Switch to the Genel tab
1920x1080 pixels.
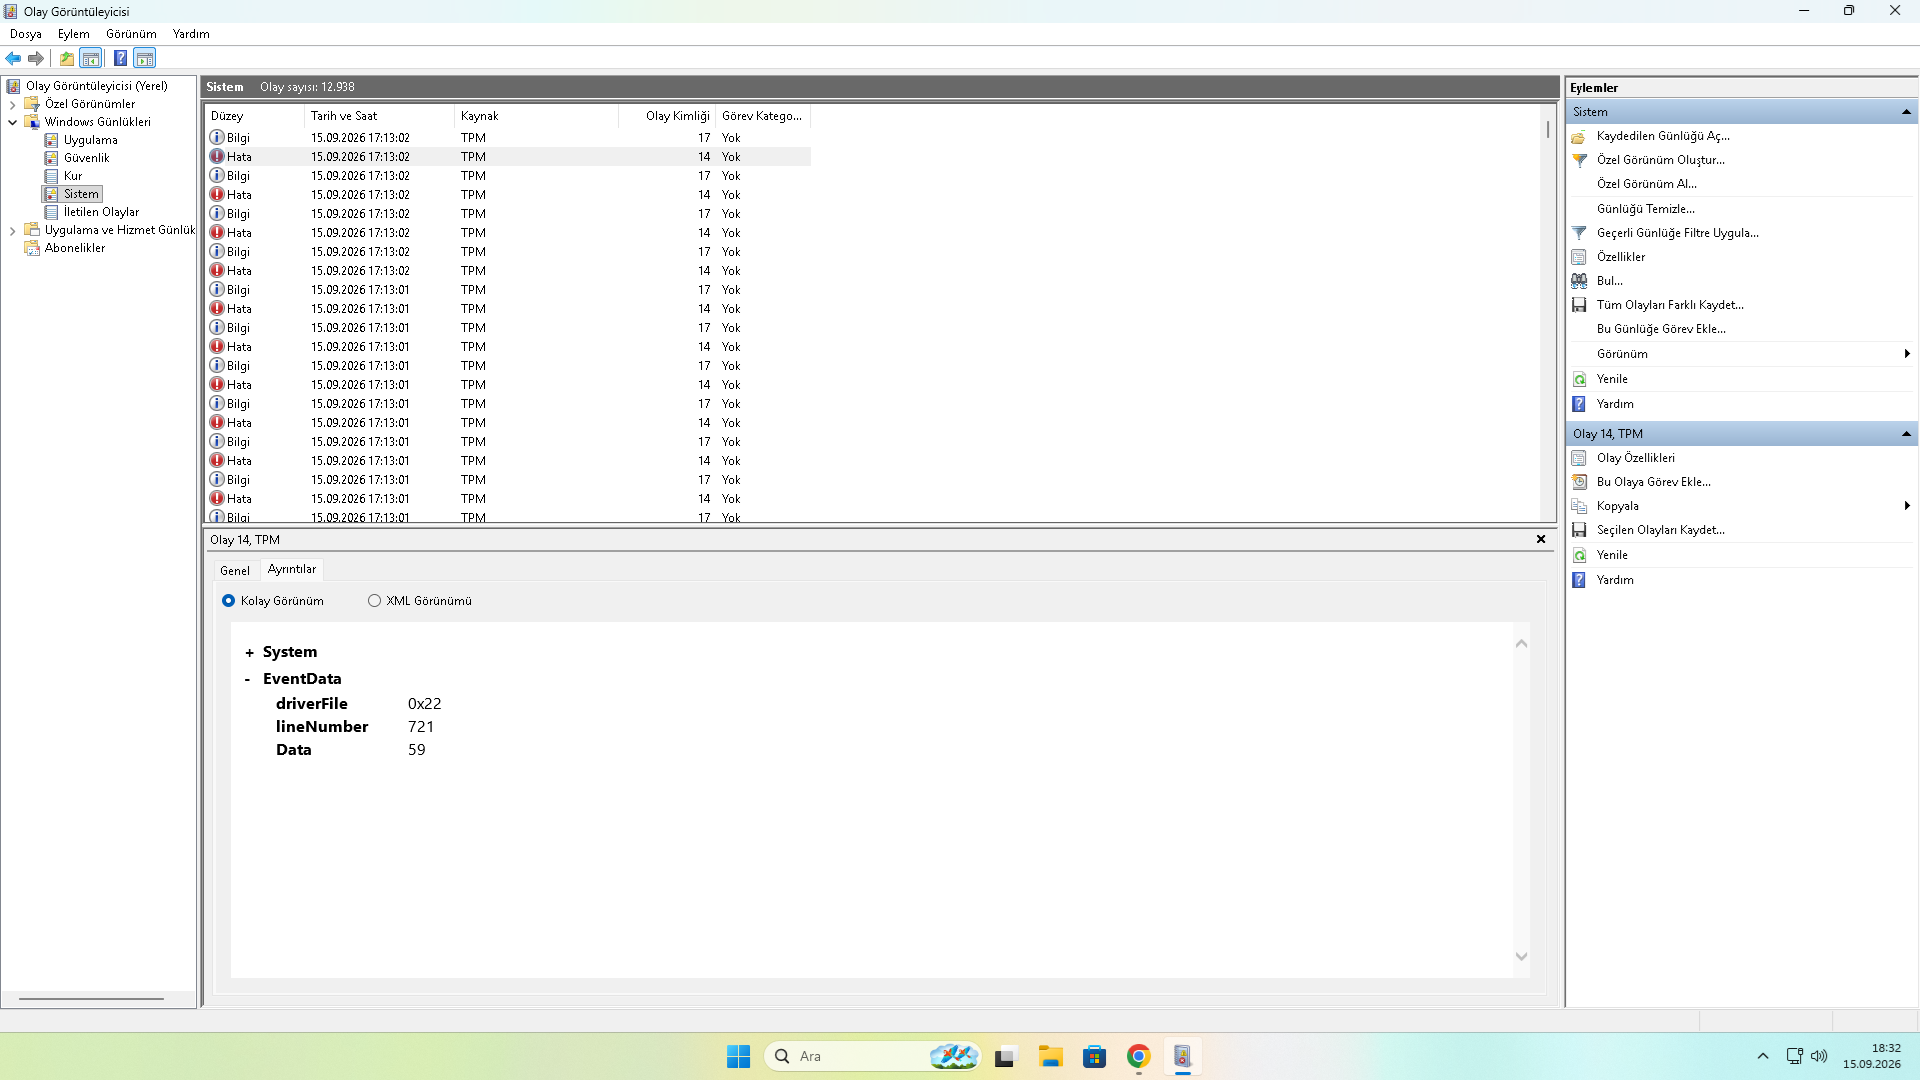pyautogui.click(x=235, y=571)
